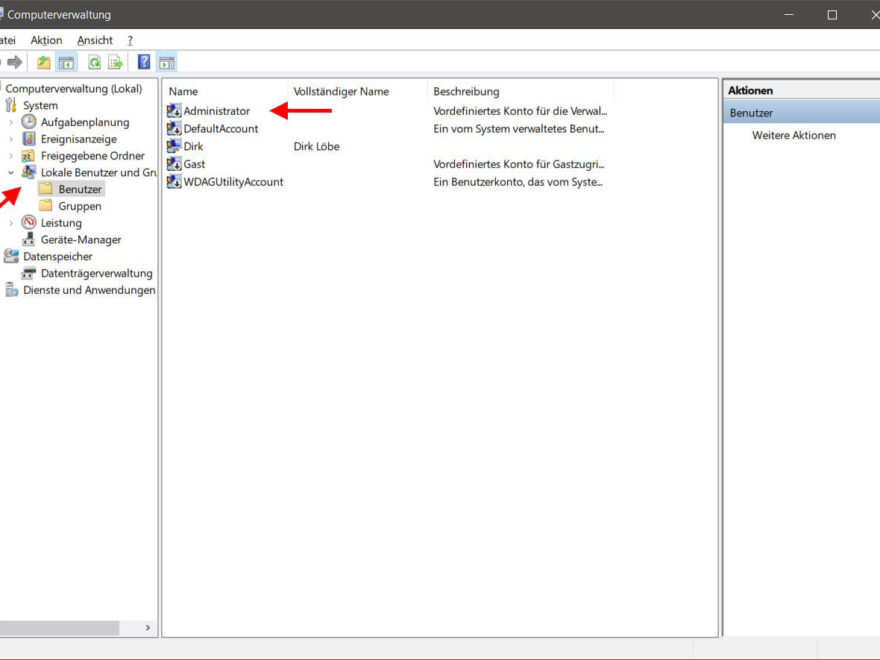Expand the Freigegebene Ordner tree node
This screenshot has height=660, width=880.
tap(11, 156)
